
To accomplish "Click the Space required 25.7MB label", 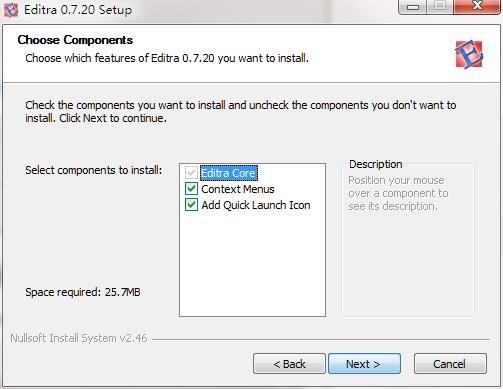I will coord(83,292).
